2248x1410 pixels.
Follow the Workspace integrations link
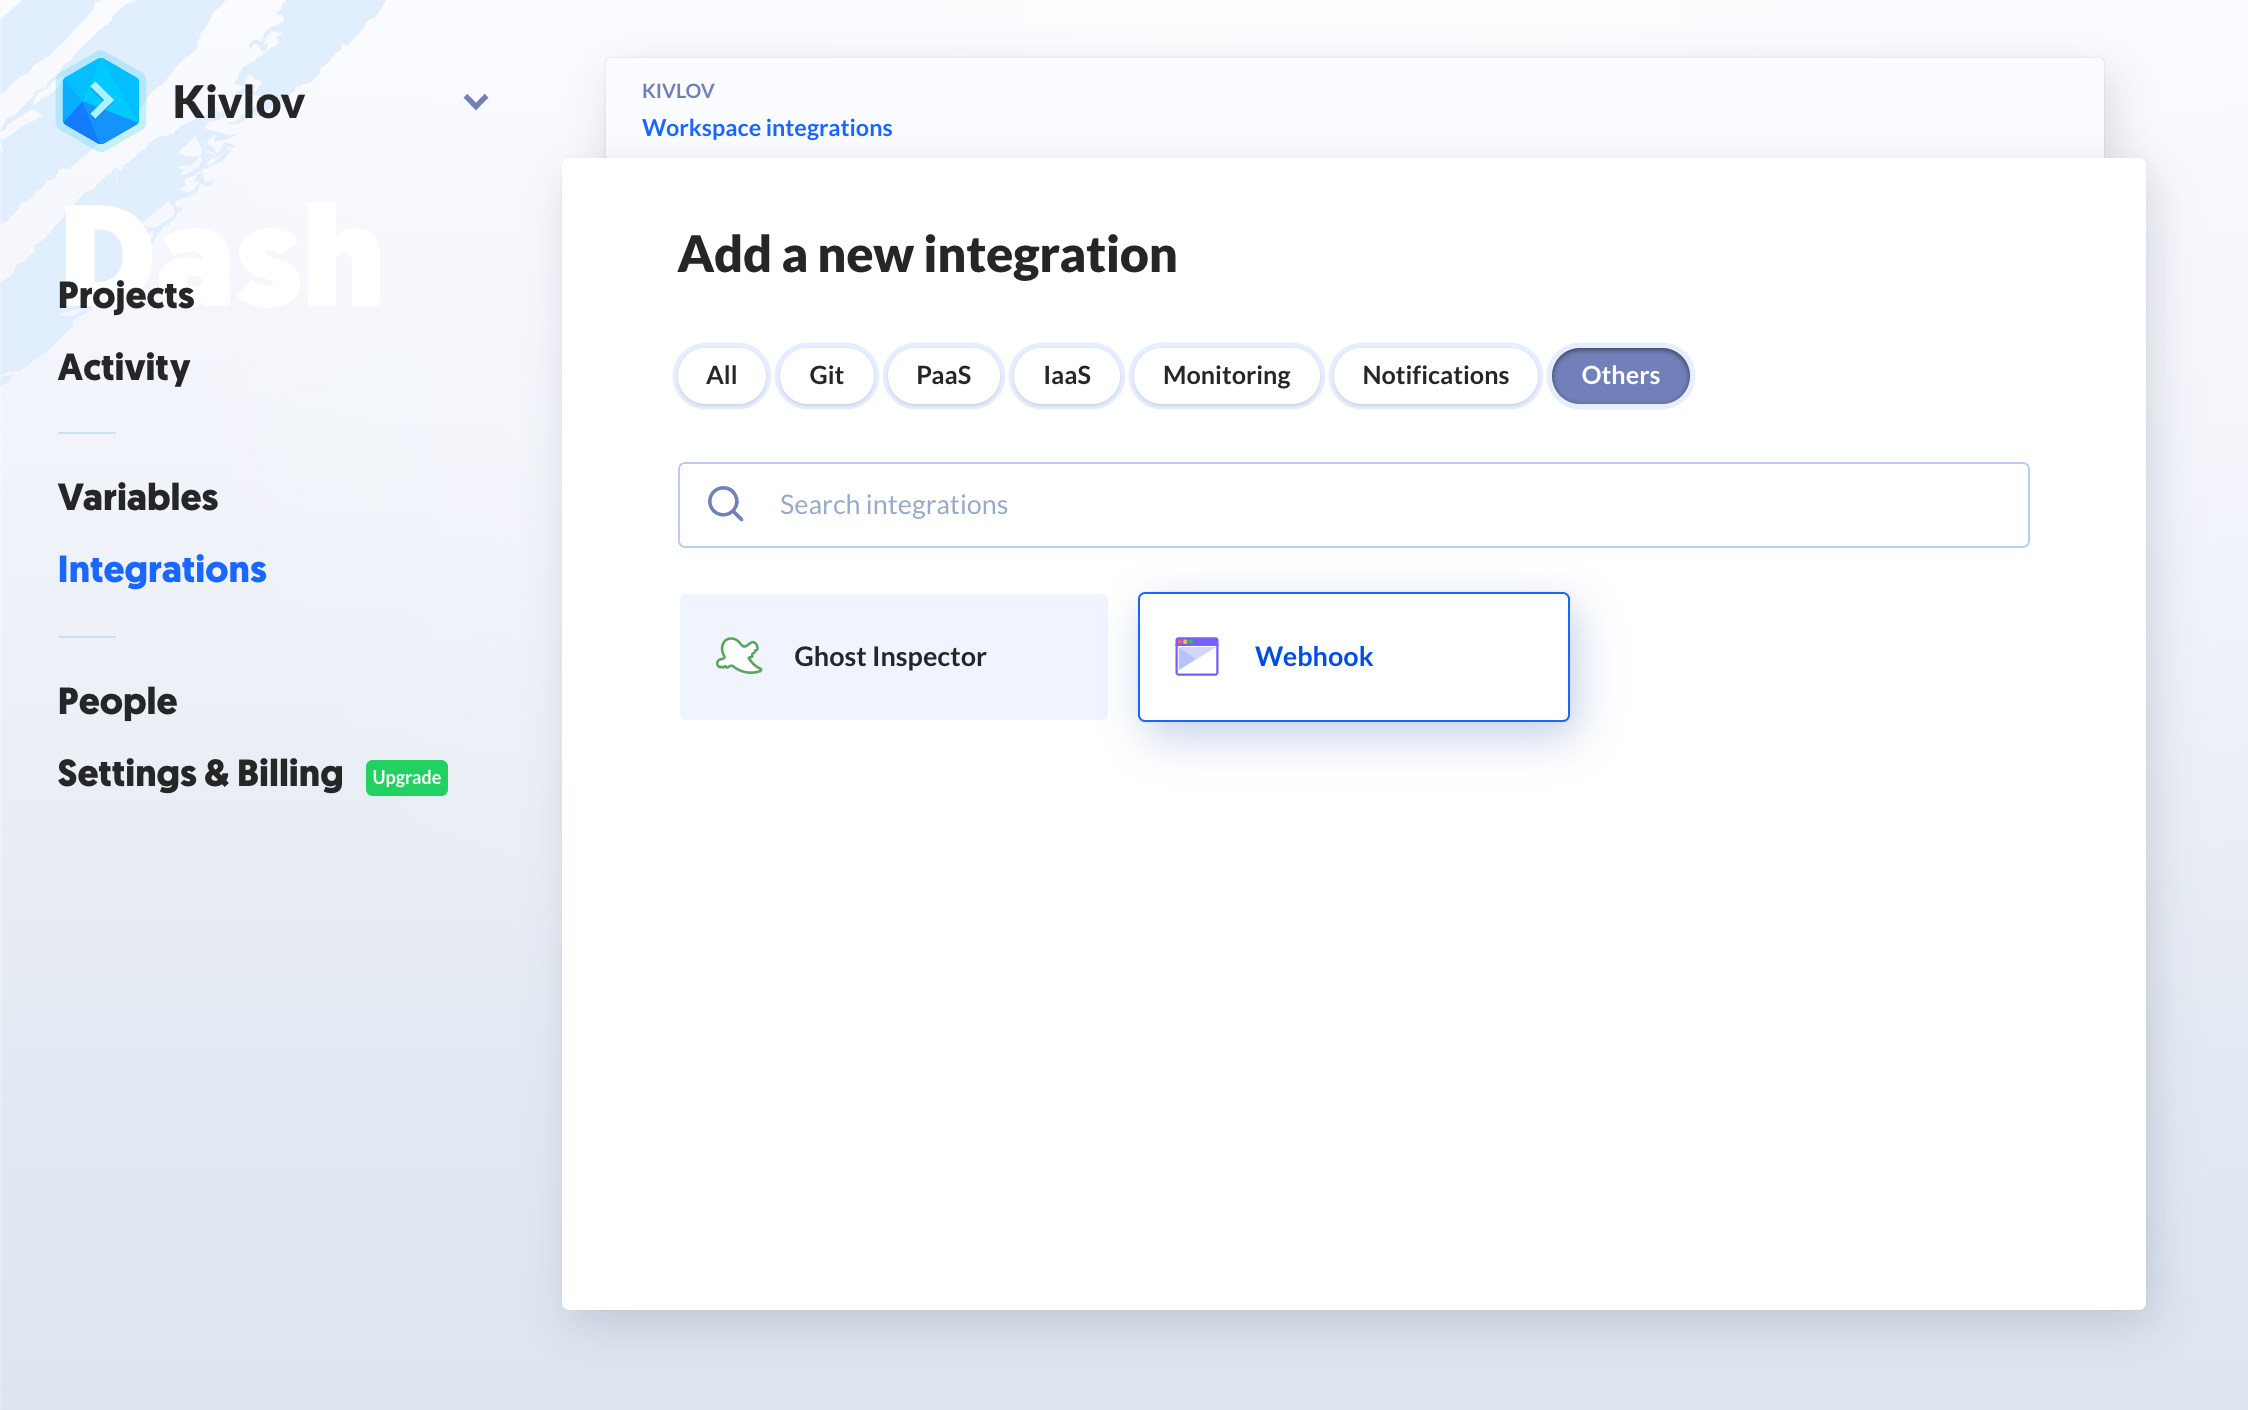pos(767,128)
